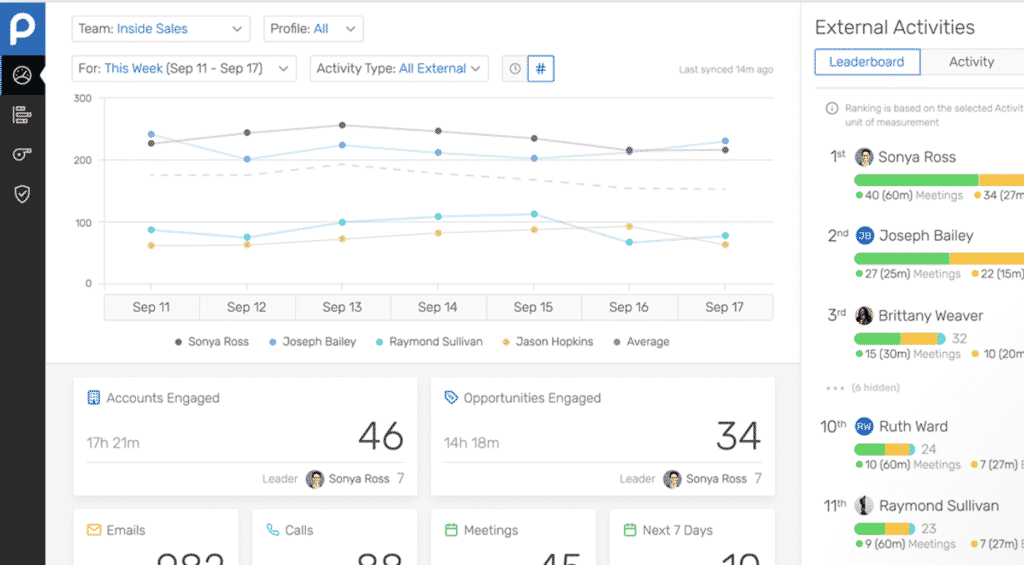Screen dimensions: 1024x565
Task: Click Raymond Sullivan avatar in leaderboard
Action: tap(864, 506)
